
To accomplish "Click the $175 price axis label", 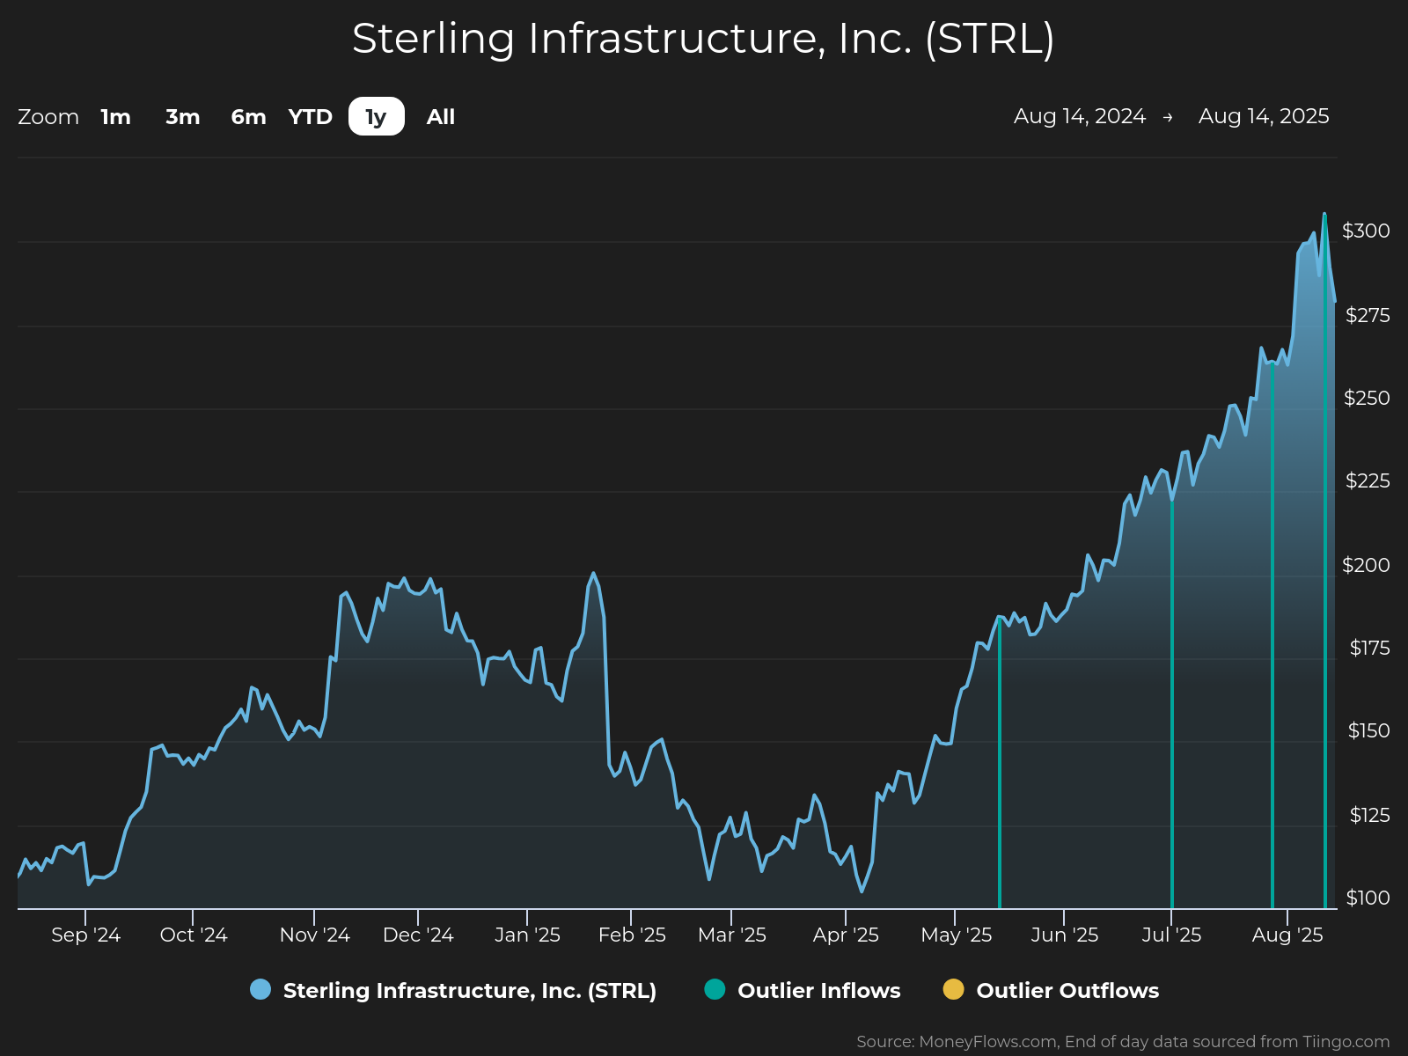I will pyautogui.click(x=1370, y=648).
